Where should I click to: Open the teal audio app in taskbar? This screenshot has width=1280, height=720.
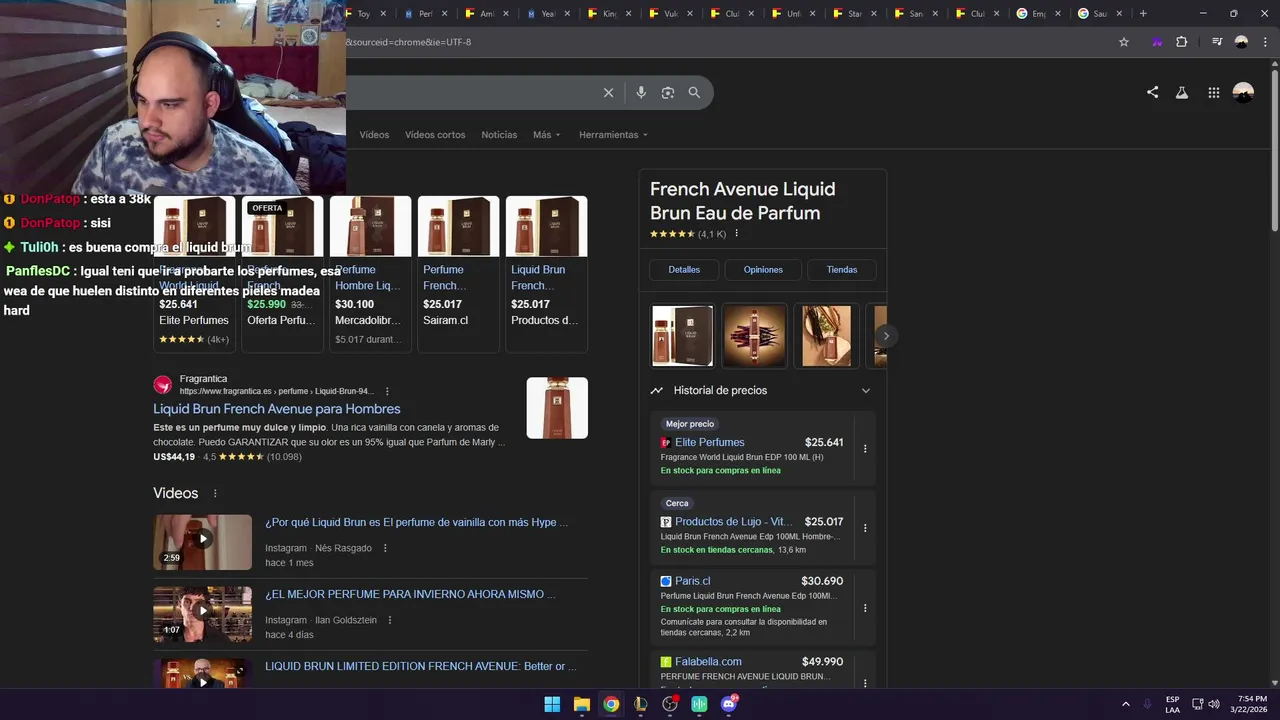tap(699, 704)
